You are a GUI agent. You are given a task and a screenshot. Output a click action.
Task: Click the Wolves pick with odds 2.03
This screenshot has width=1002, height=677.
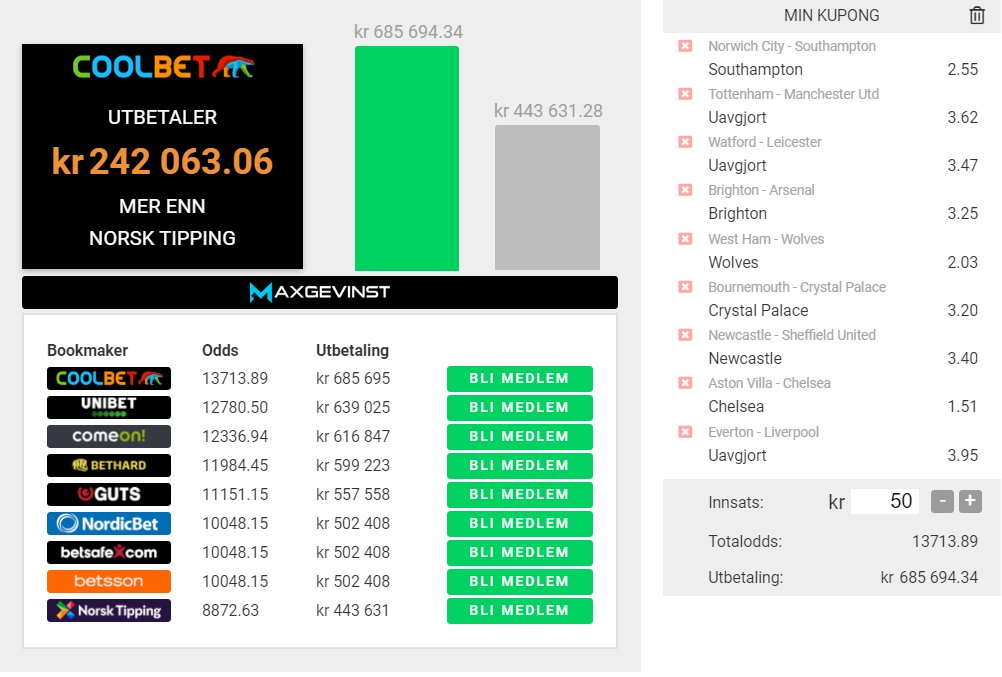(843, 262)
